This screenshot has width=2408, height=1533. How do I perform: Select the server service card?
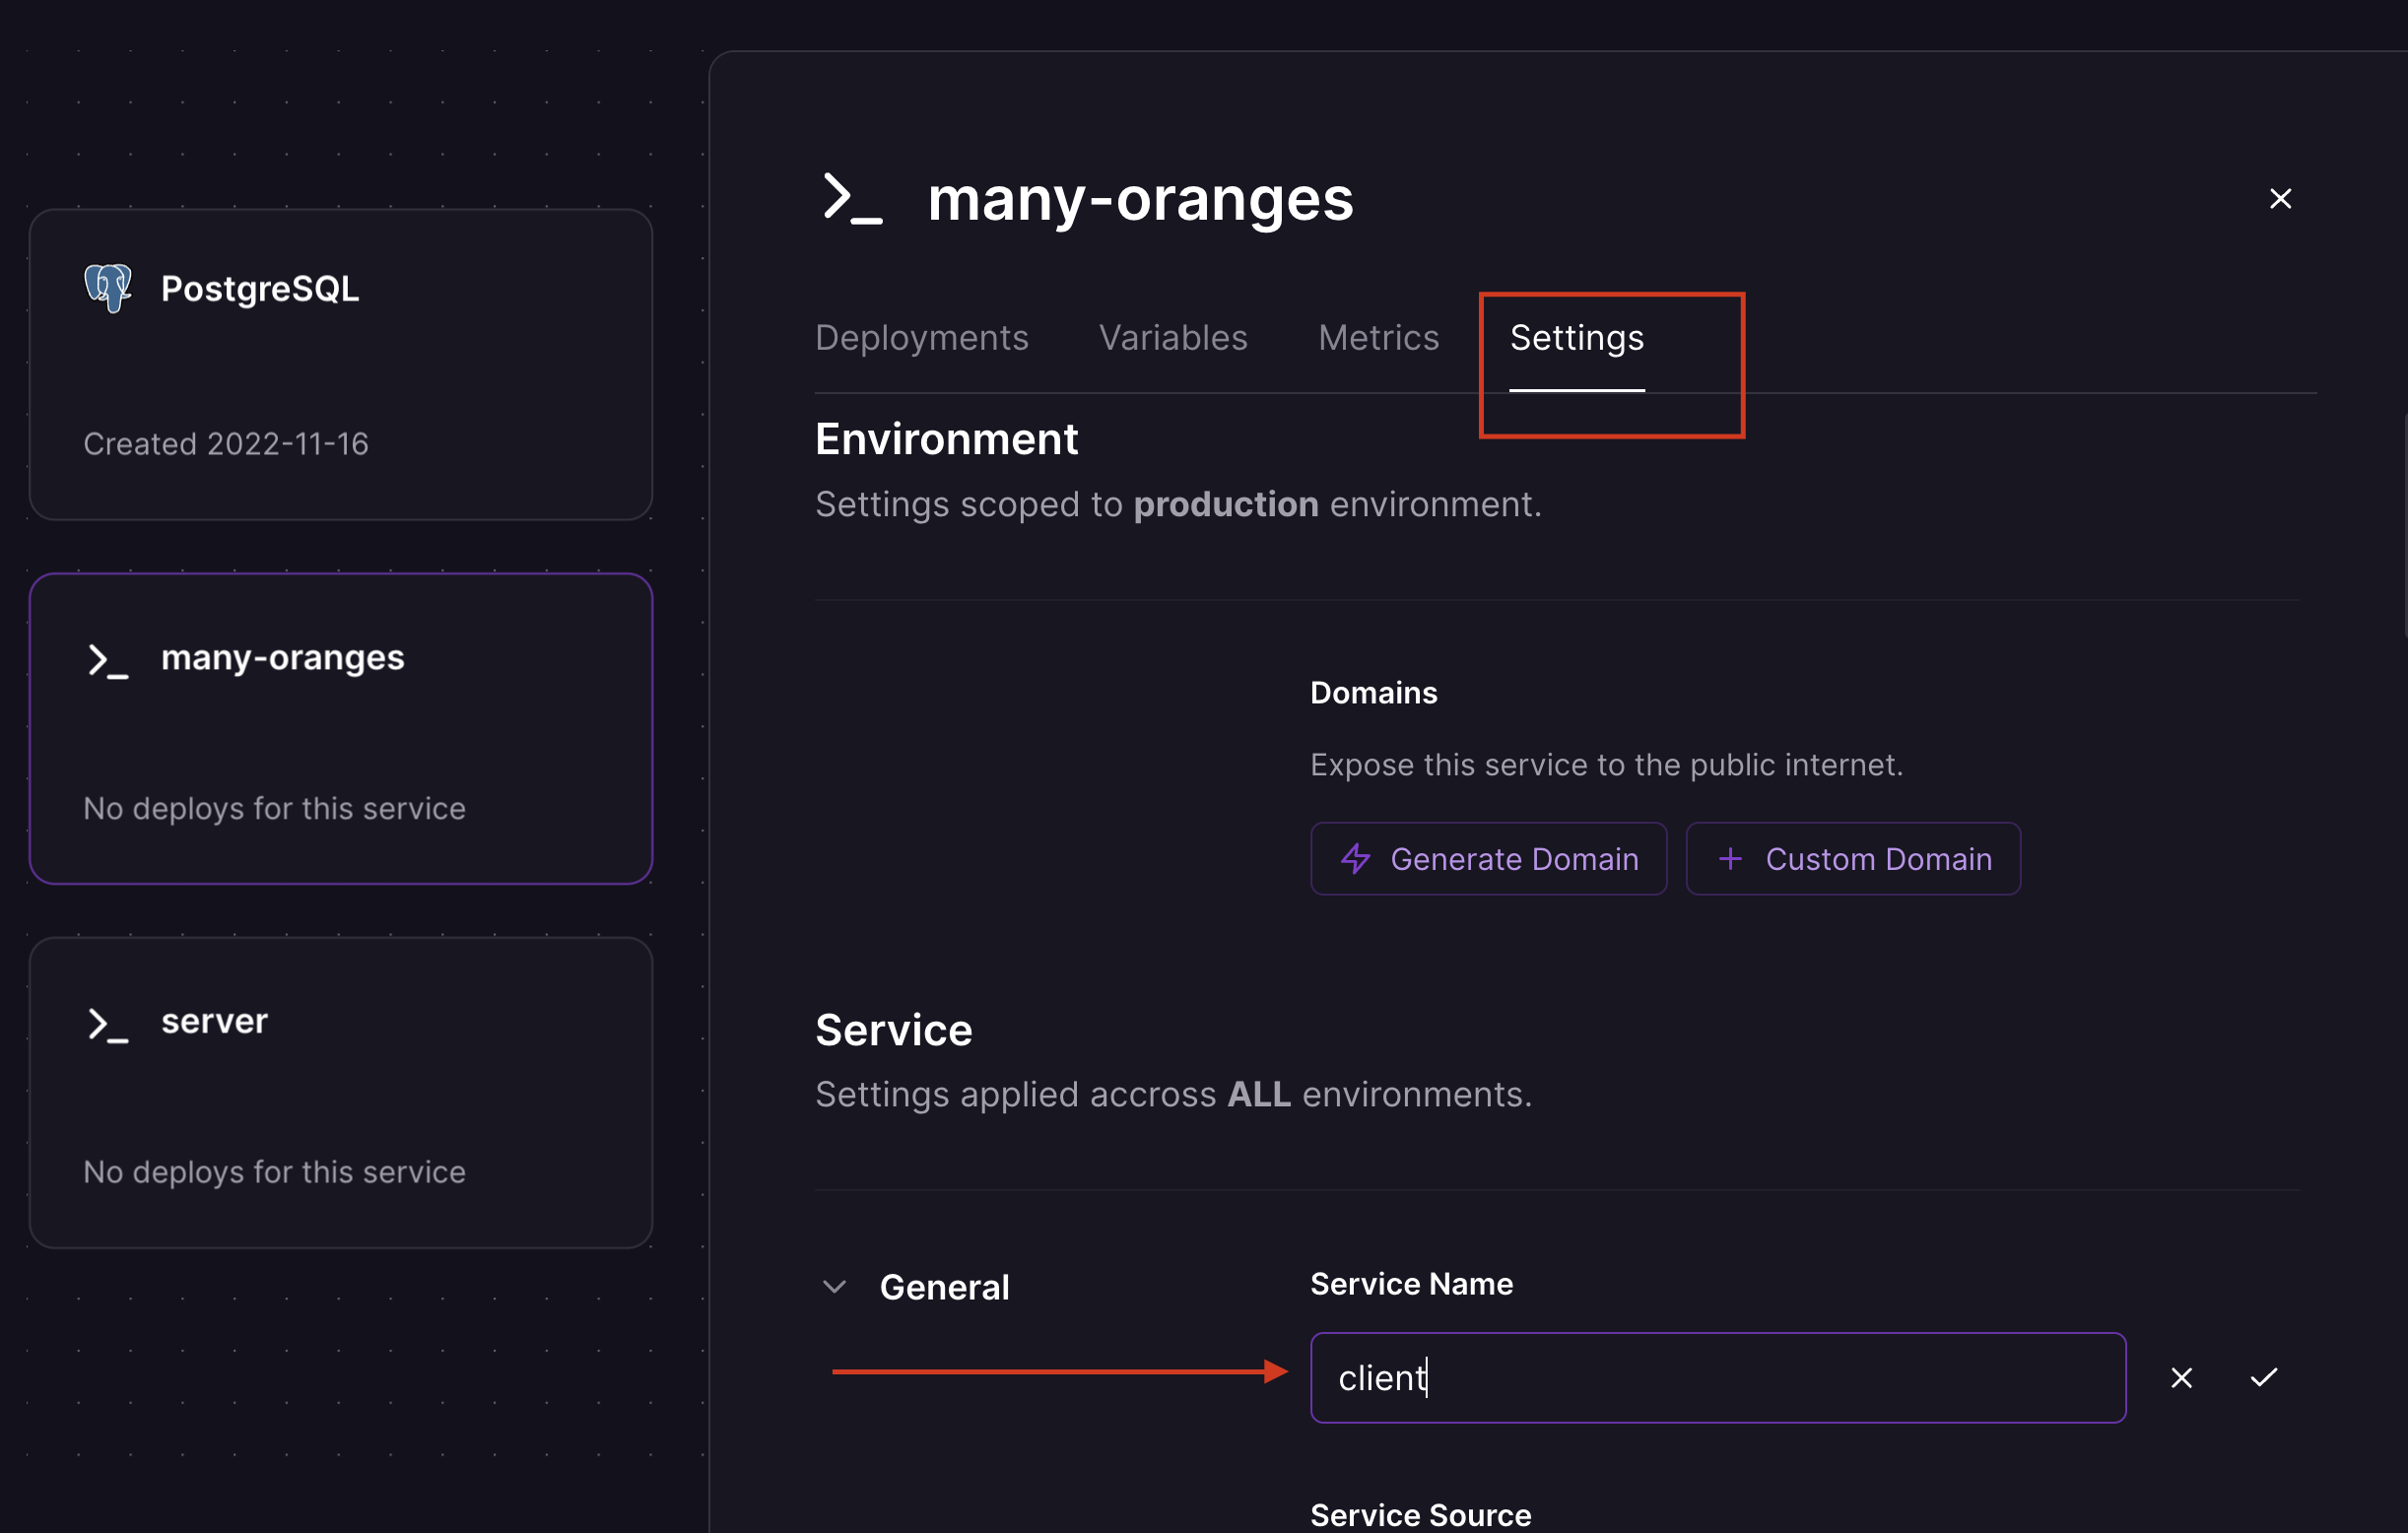(x=340, y=1093)
